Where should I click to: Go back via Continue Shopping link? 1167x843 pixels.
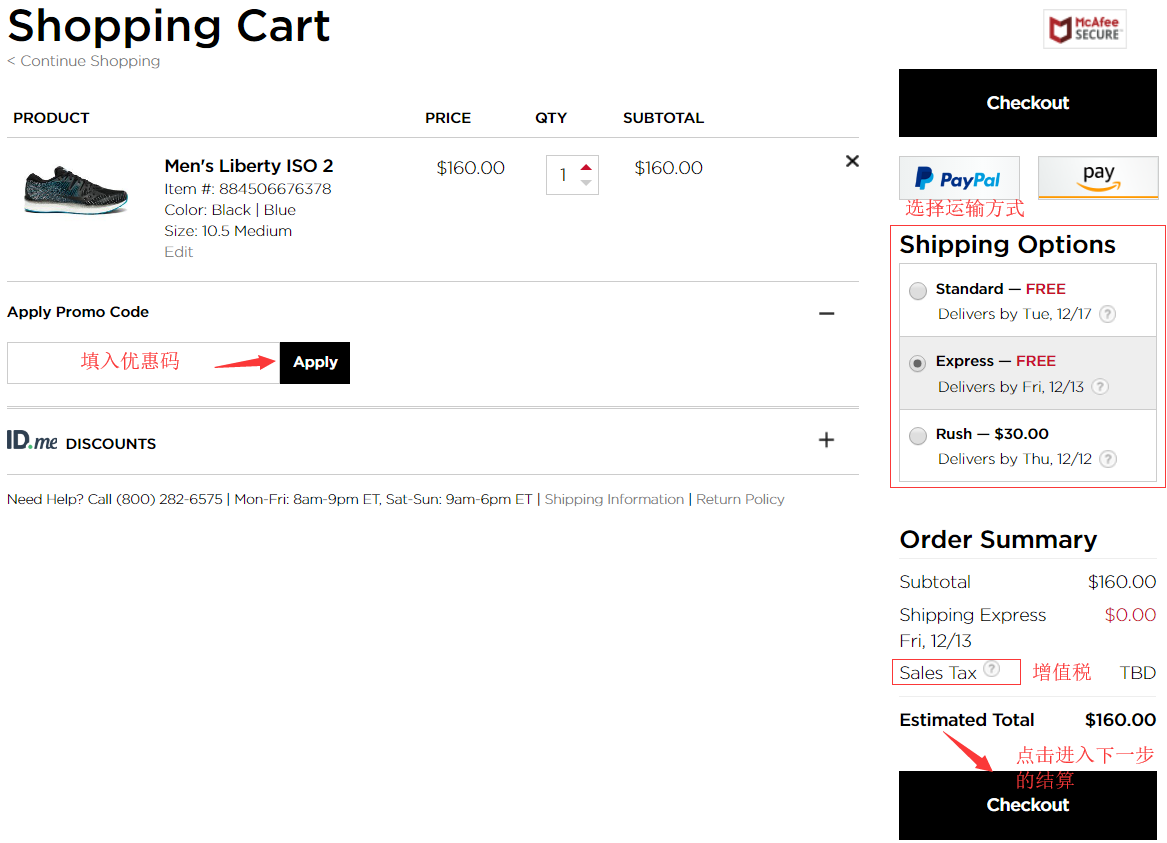pyautogui.click(x=84, y=61)
